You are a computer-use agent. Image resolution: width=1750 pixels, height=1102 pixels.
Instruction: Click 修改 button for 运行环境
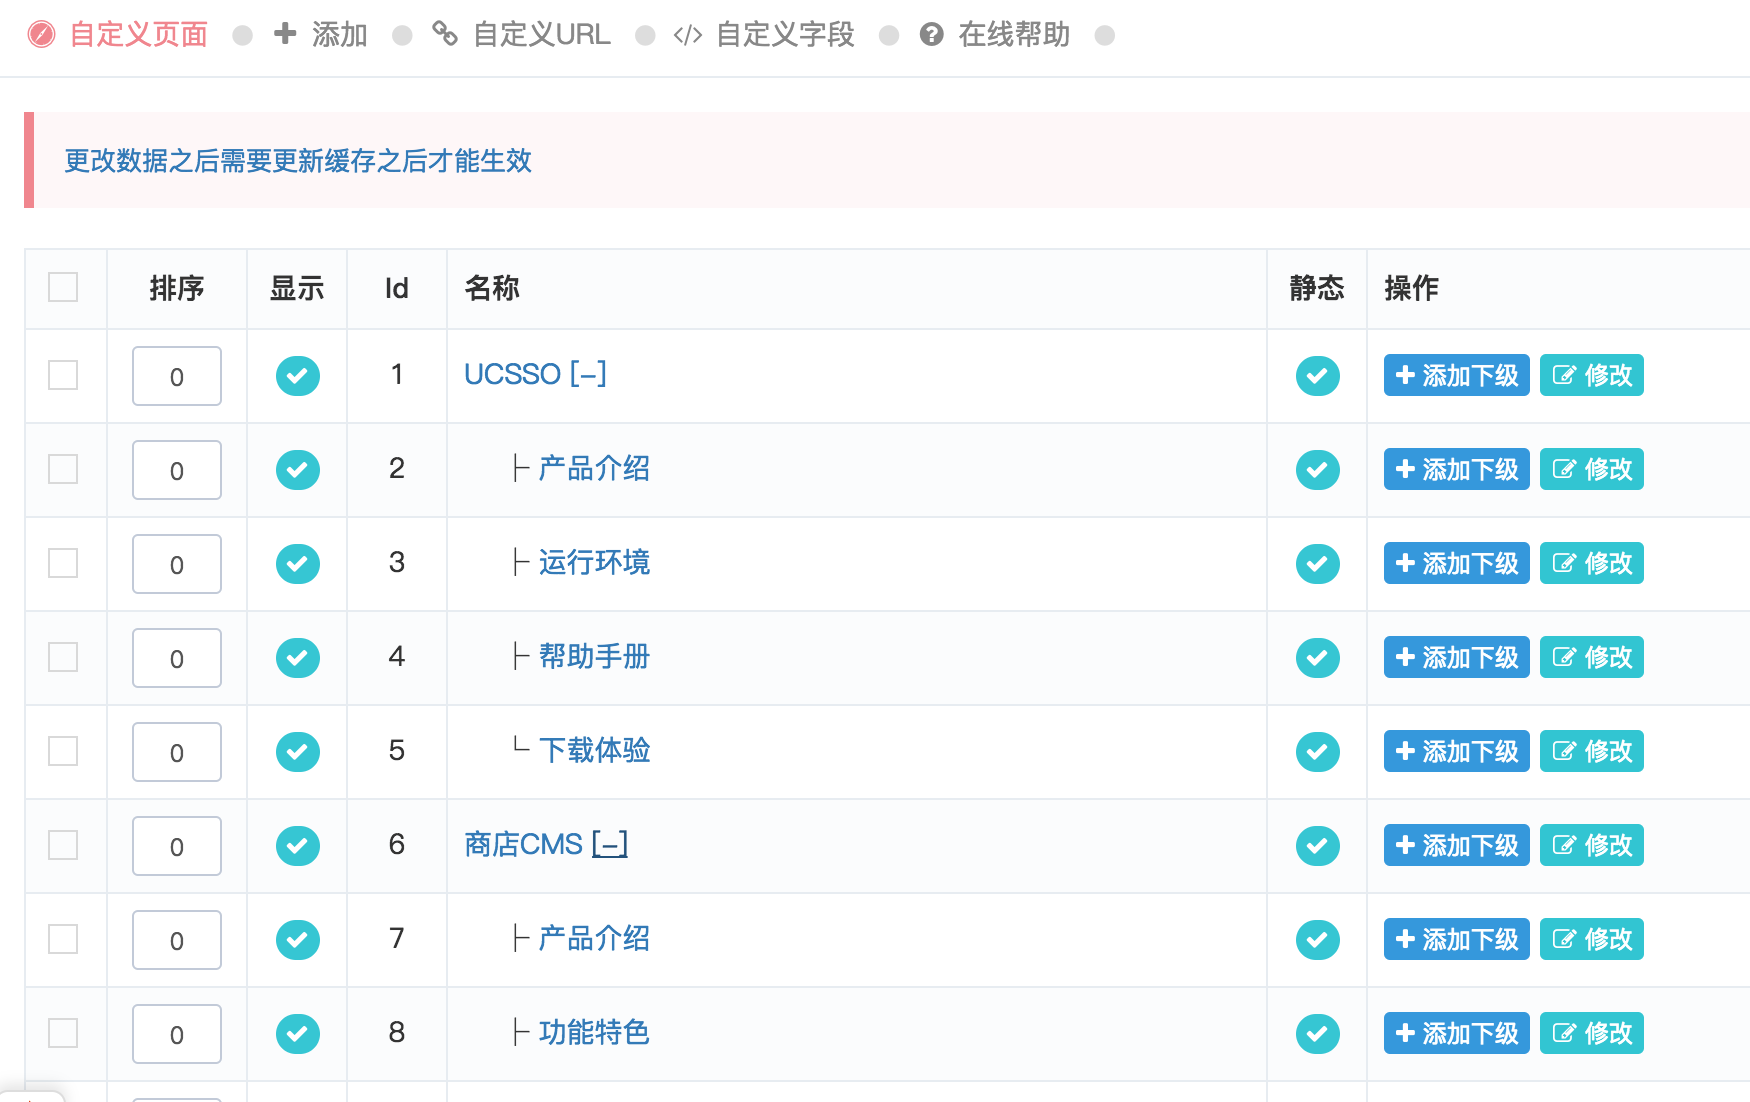click(1592, 563)
